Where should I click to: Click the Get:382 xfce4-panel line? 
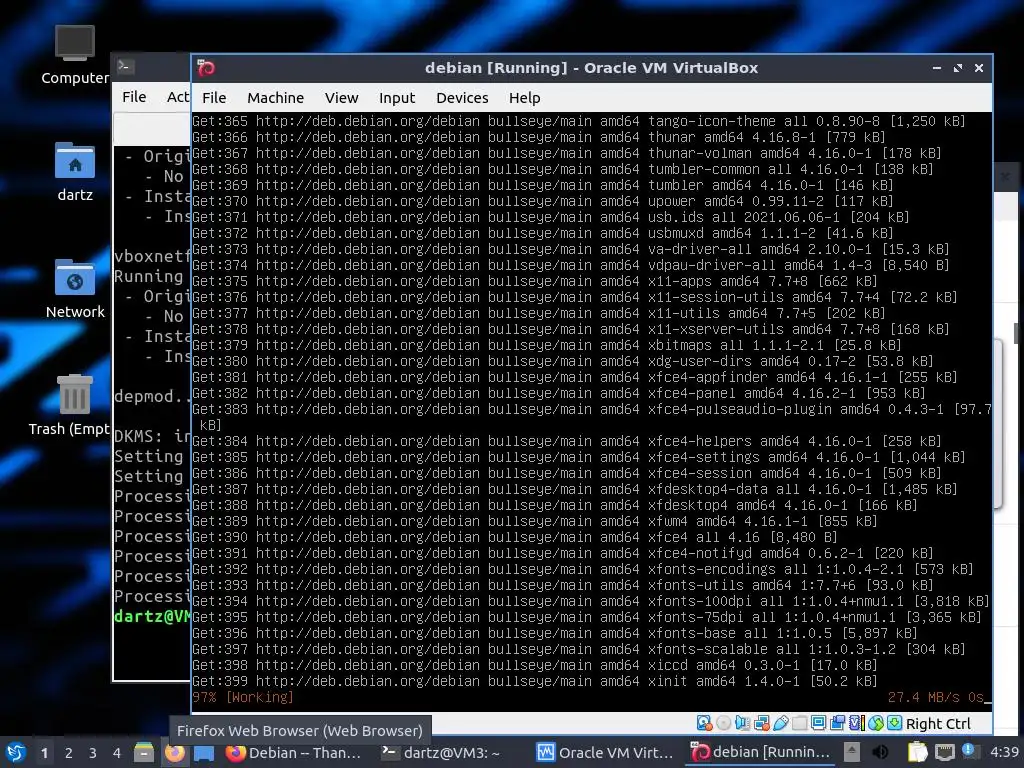tap(558, 394)
